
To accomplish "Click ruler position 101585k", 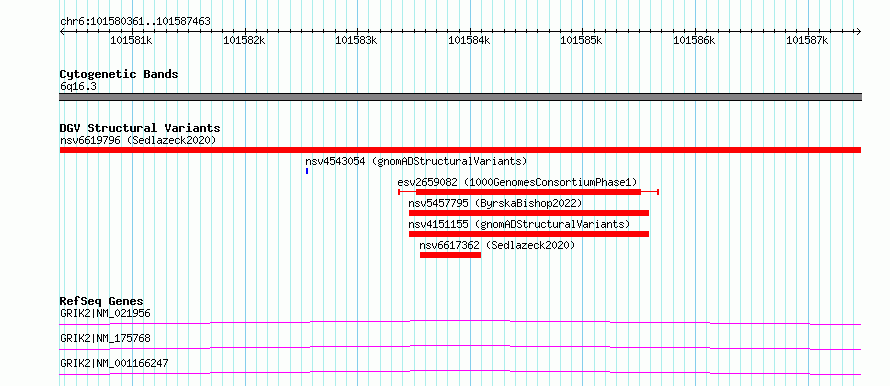I will (x=582, y=40).
